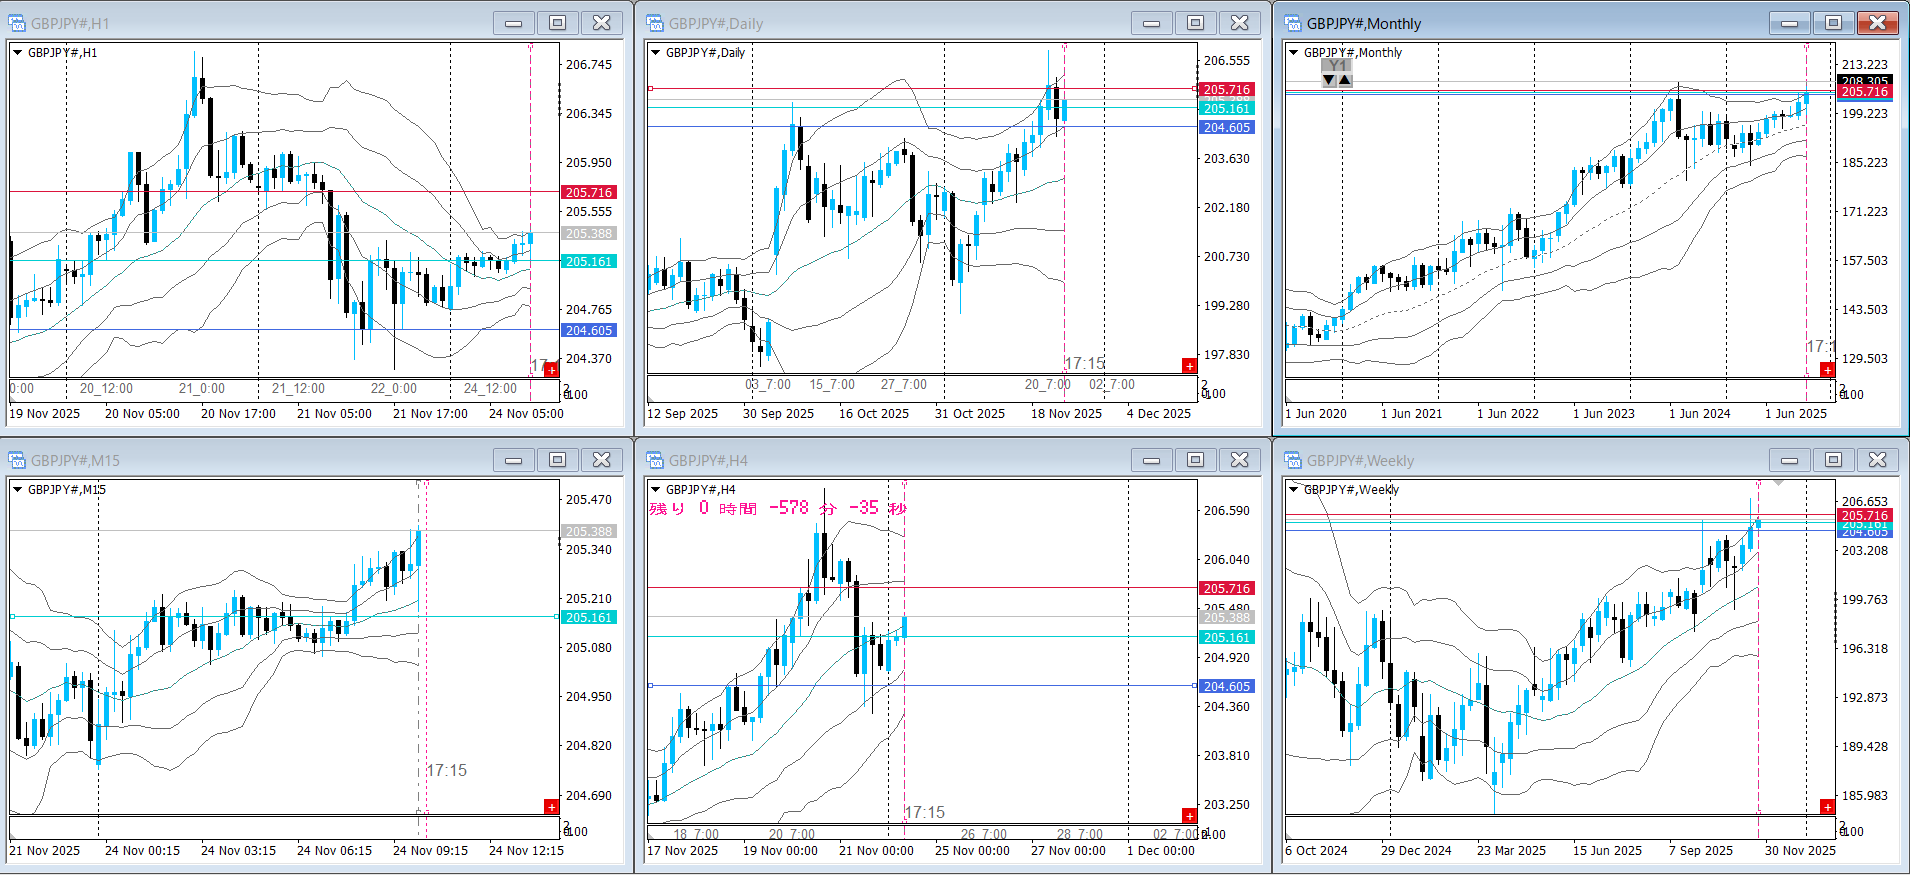Expand the GBPJPY#,H1 chart dropdown triangle
Viewport: 1910px width, 875px height.
click(x=17, y=53)
